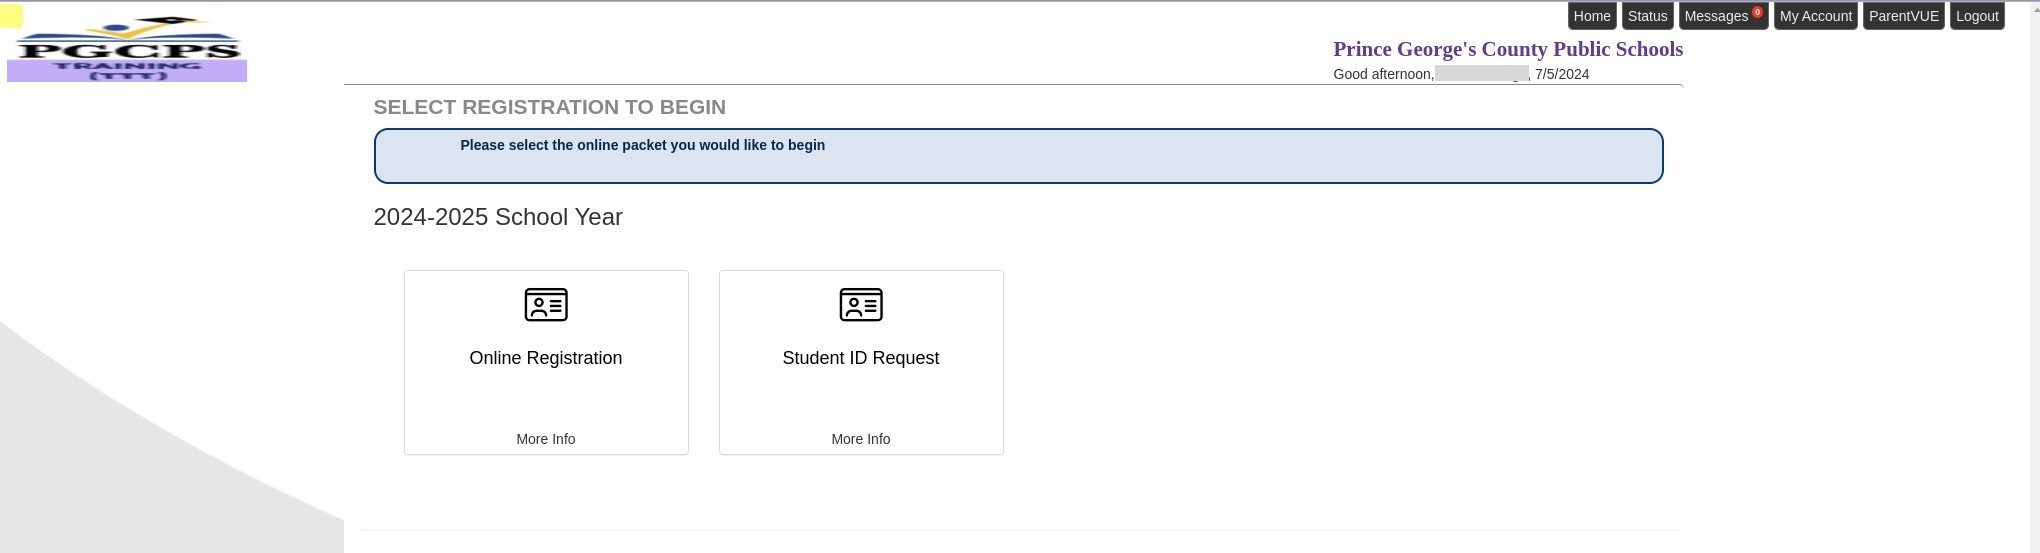This screenshot has height=553, width=2040.
Task: Click the yellow square in top-left corner
Action: coord(11,16)
